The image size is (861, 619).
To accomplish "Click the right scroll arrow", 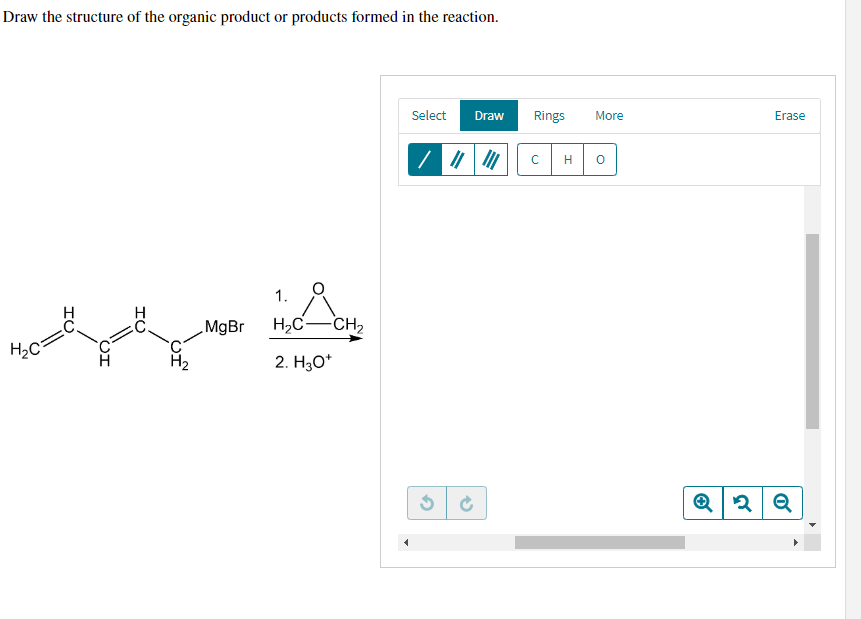I will tap(796, 540).
